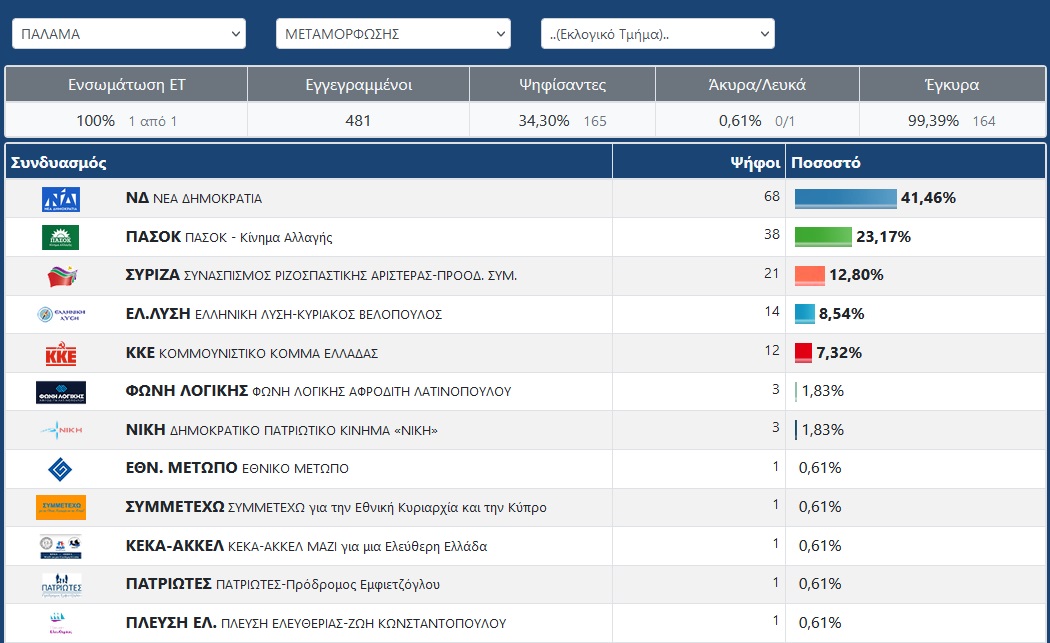Click the blue Εθνικό Μέτωπο diamond logo
Screen dimensions: 1050x643
[60, 469]
